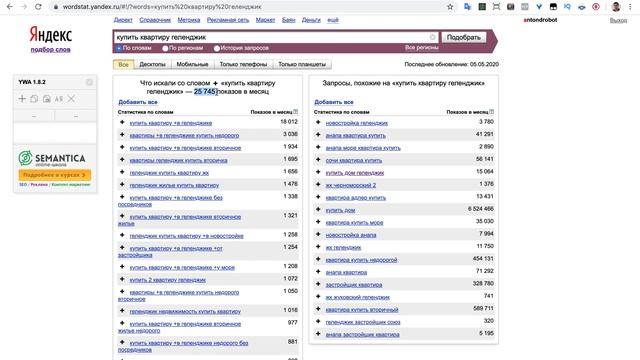Add "купить 2 квартиру геленджик" with its plus icon
Image resolution: width=640 pixels, height=360 pixels.
[122, 279]
